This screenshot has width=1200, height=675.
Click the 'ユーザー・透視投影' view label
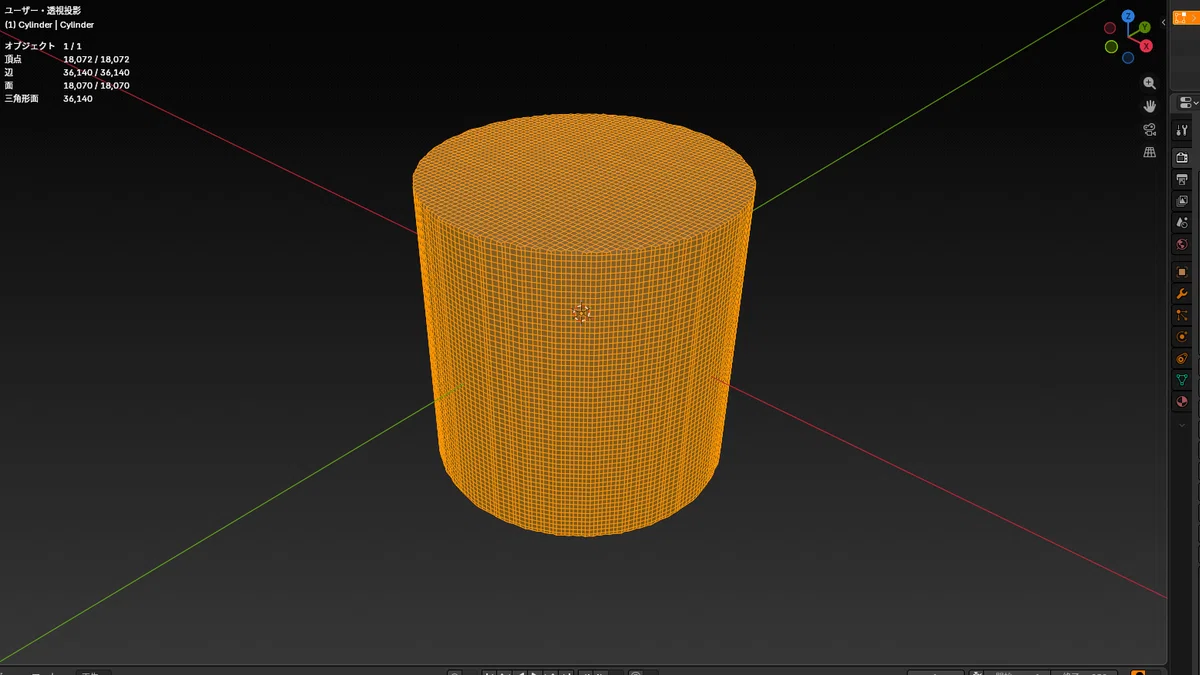(x=43, y=11)
